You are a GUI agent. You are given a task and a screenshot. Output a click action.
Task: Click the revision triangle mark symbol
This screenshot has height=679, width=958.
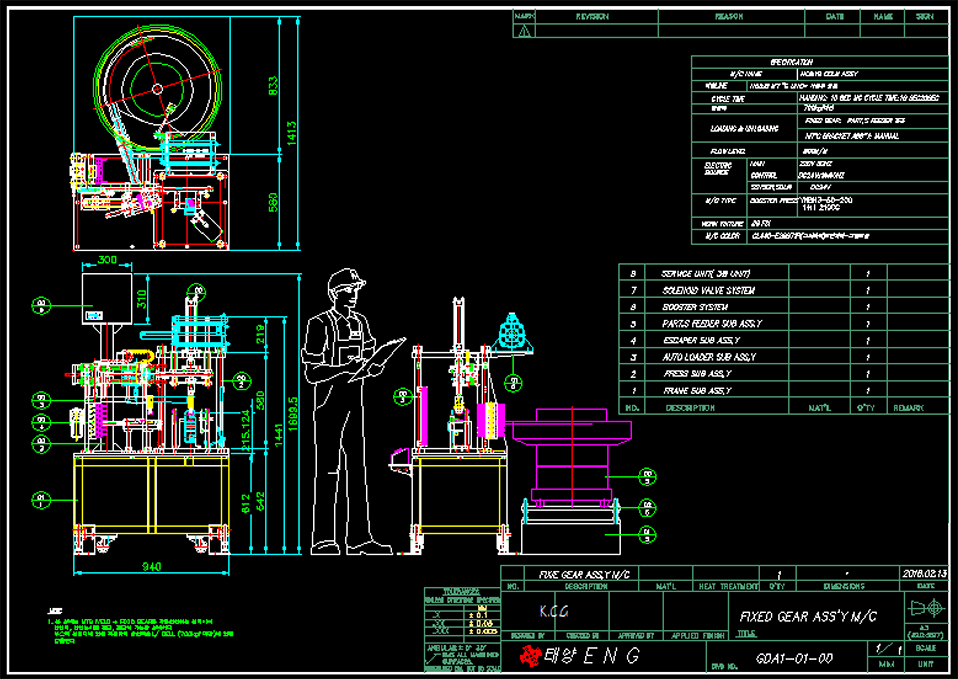(523, 31)
